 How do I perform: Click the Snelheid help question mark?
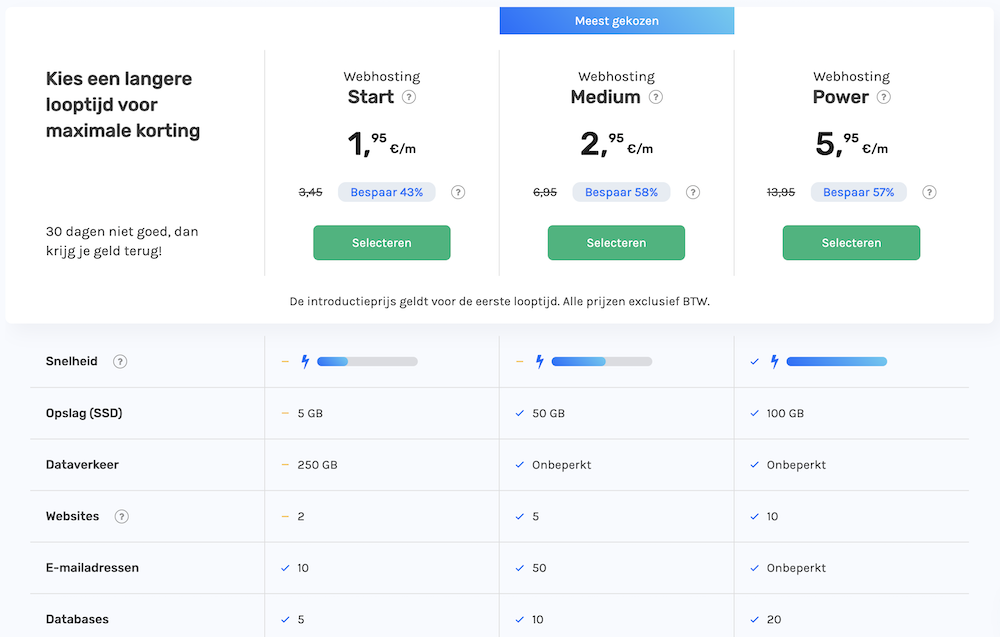click(120, 362)
